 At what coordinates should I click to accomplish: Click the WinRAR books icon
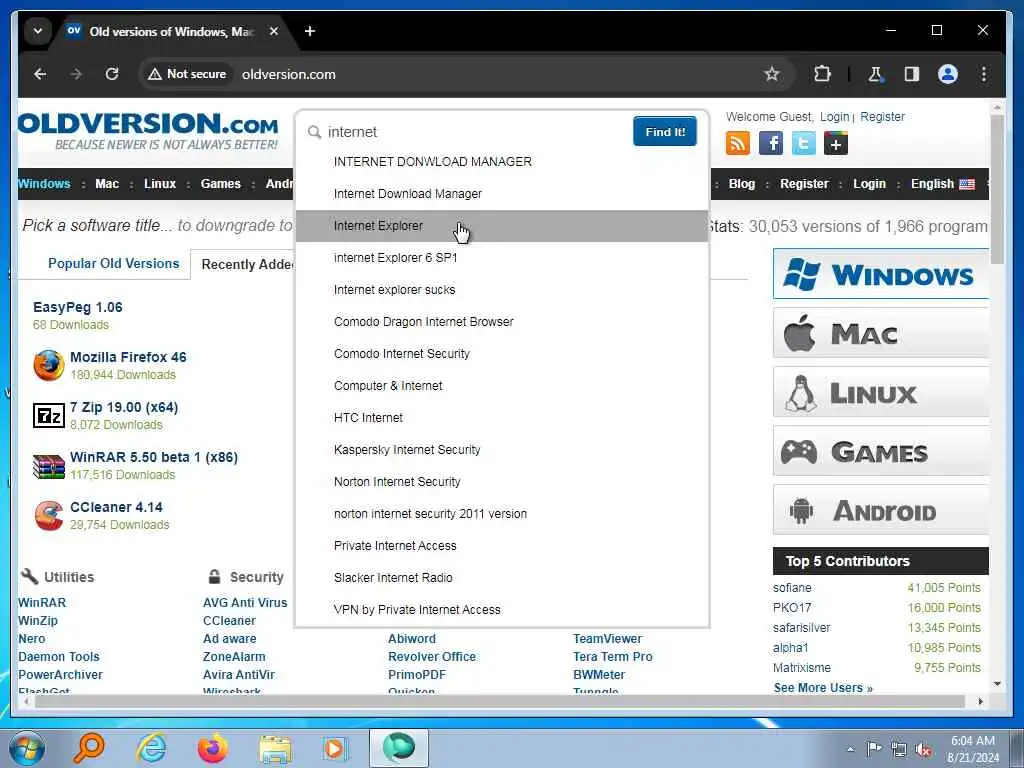49,466
